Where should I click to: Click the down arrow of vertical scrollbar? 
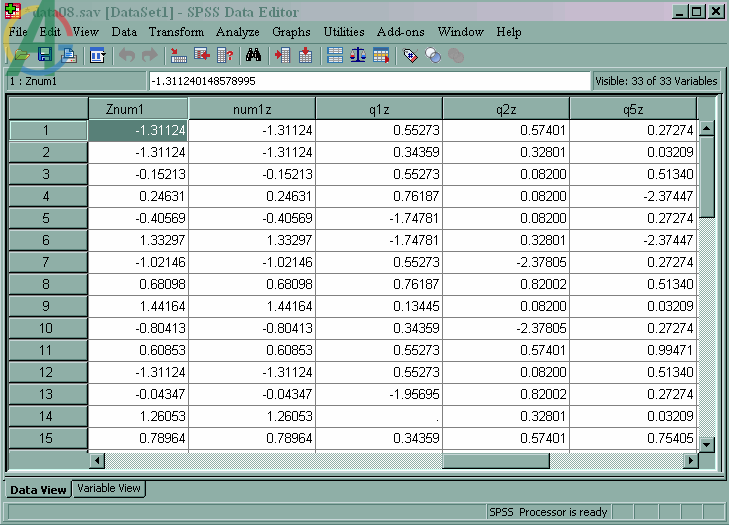pyautogui.click(x=707, y=445)
